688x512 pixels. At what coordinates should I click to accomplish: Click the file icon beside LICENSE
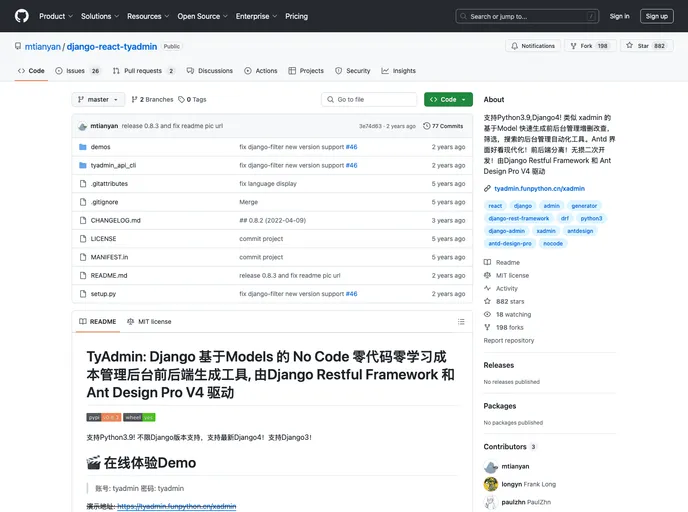pyautogui.click(x=83, y=239)
